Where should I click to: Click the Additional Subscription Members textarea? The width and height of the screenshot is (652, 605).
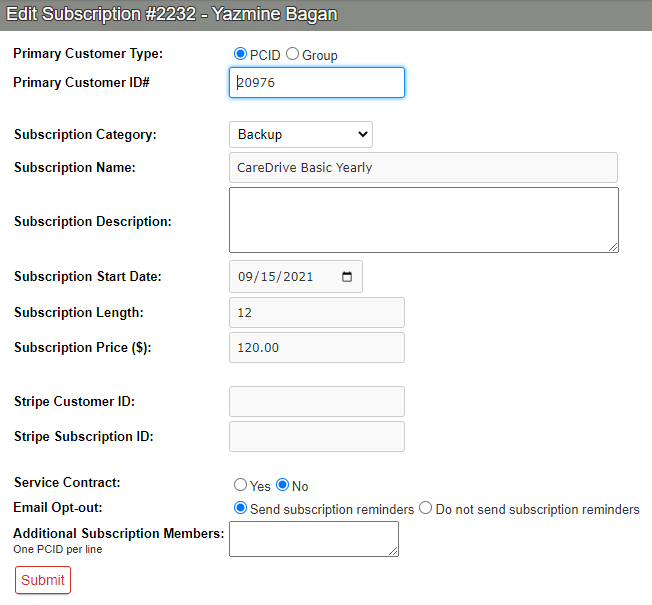click(x=313, y=538)
